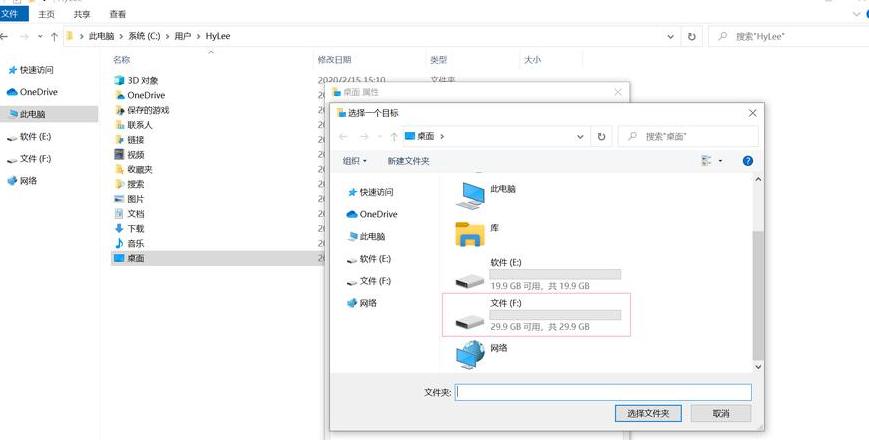Select the 库 item in the dialog
The image size is (869, 440).
pos(477,234)
